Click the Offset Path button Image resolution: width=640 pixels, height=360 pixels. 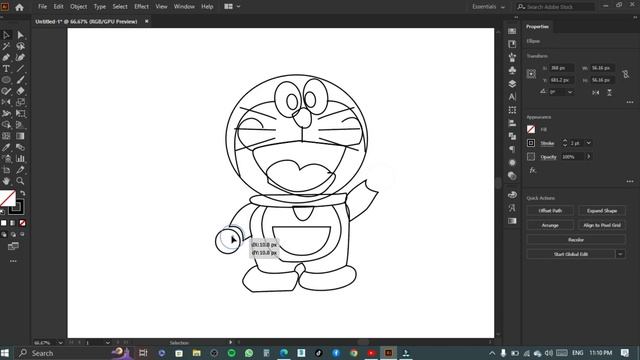tap(550, 211)
